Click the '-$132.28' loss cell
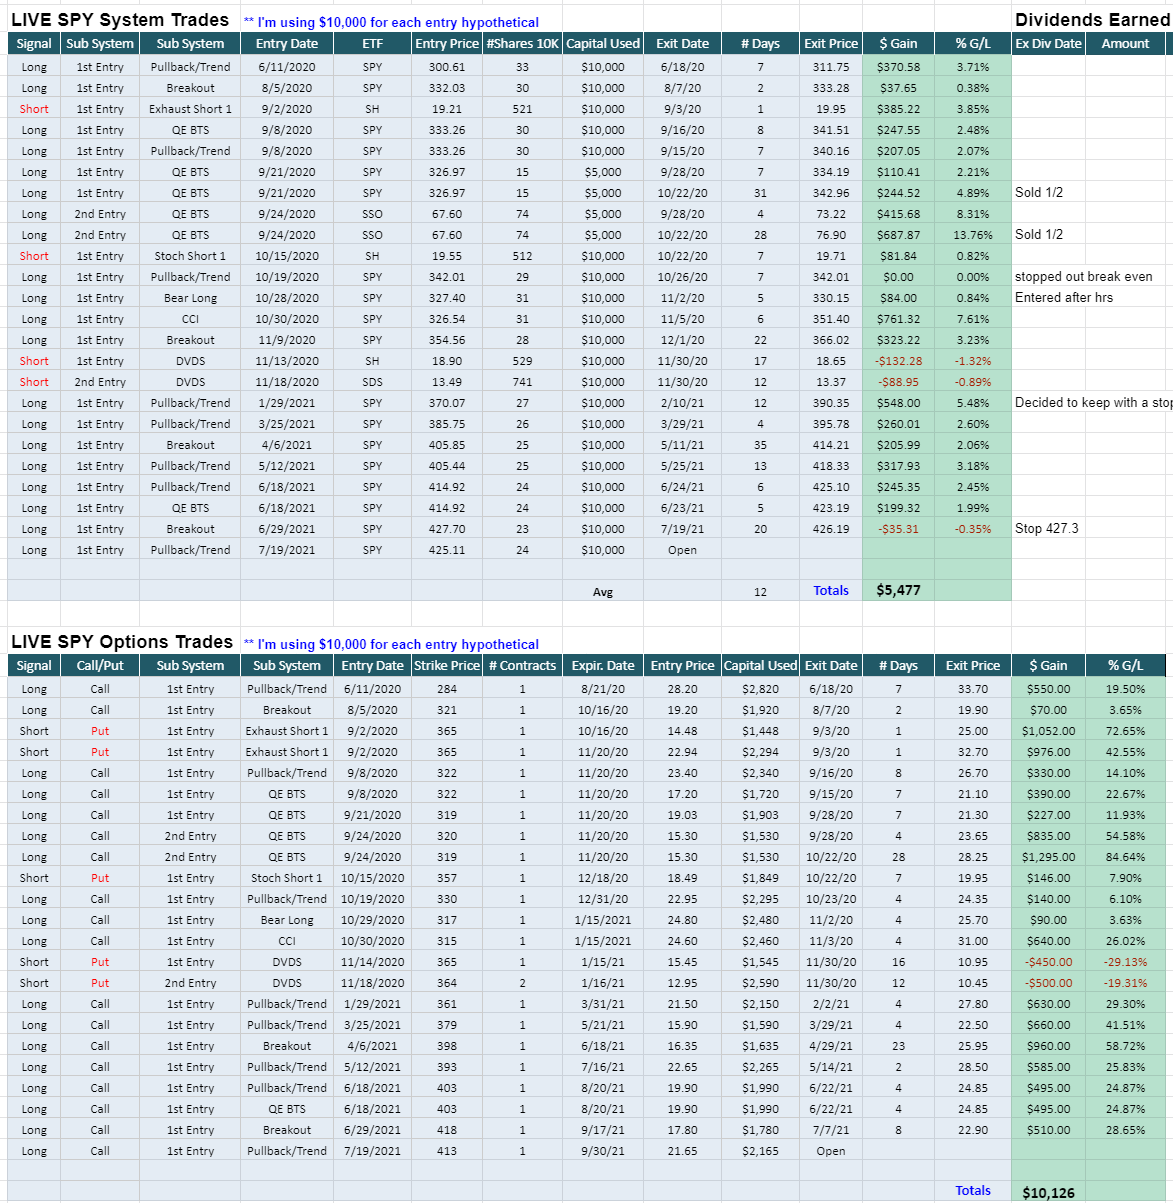This screenshot has height=1203, width=1173. click(x=898, y=361)
